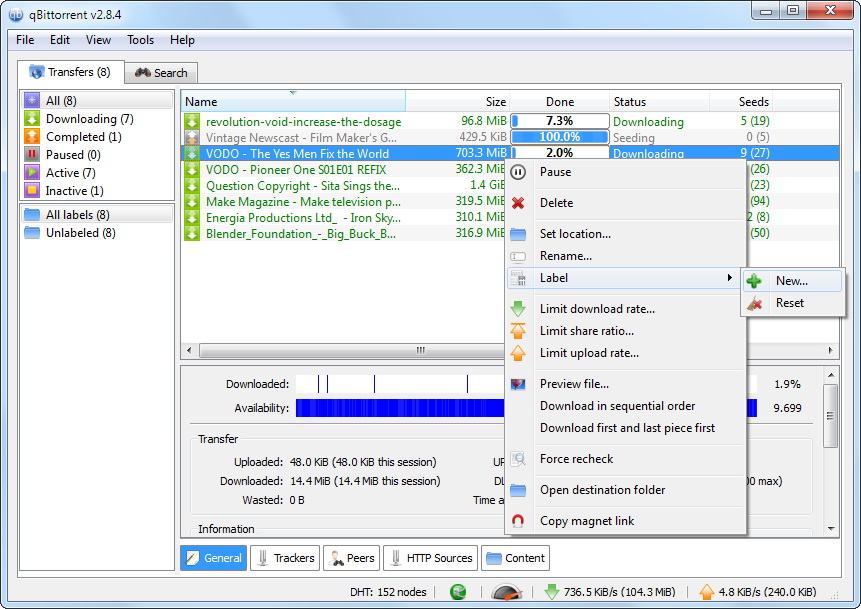Click Limit download rate green arrow icon
Screen dimensions: 861x609
[x=518, y=309]
